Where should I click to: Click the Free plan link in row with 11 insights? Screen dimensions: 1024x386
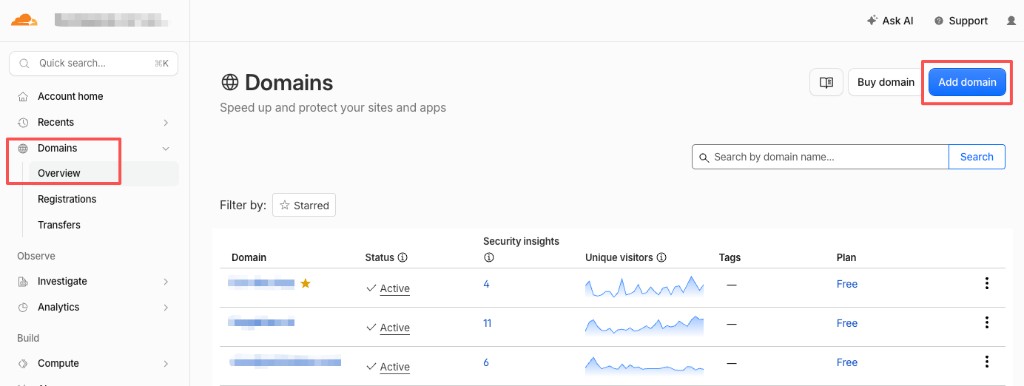click(847, 323)
